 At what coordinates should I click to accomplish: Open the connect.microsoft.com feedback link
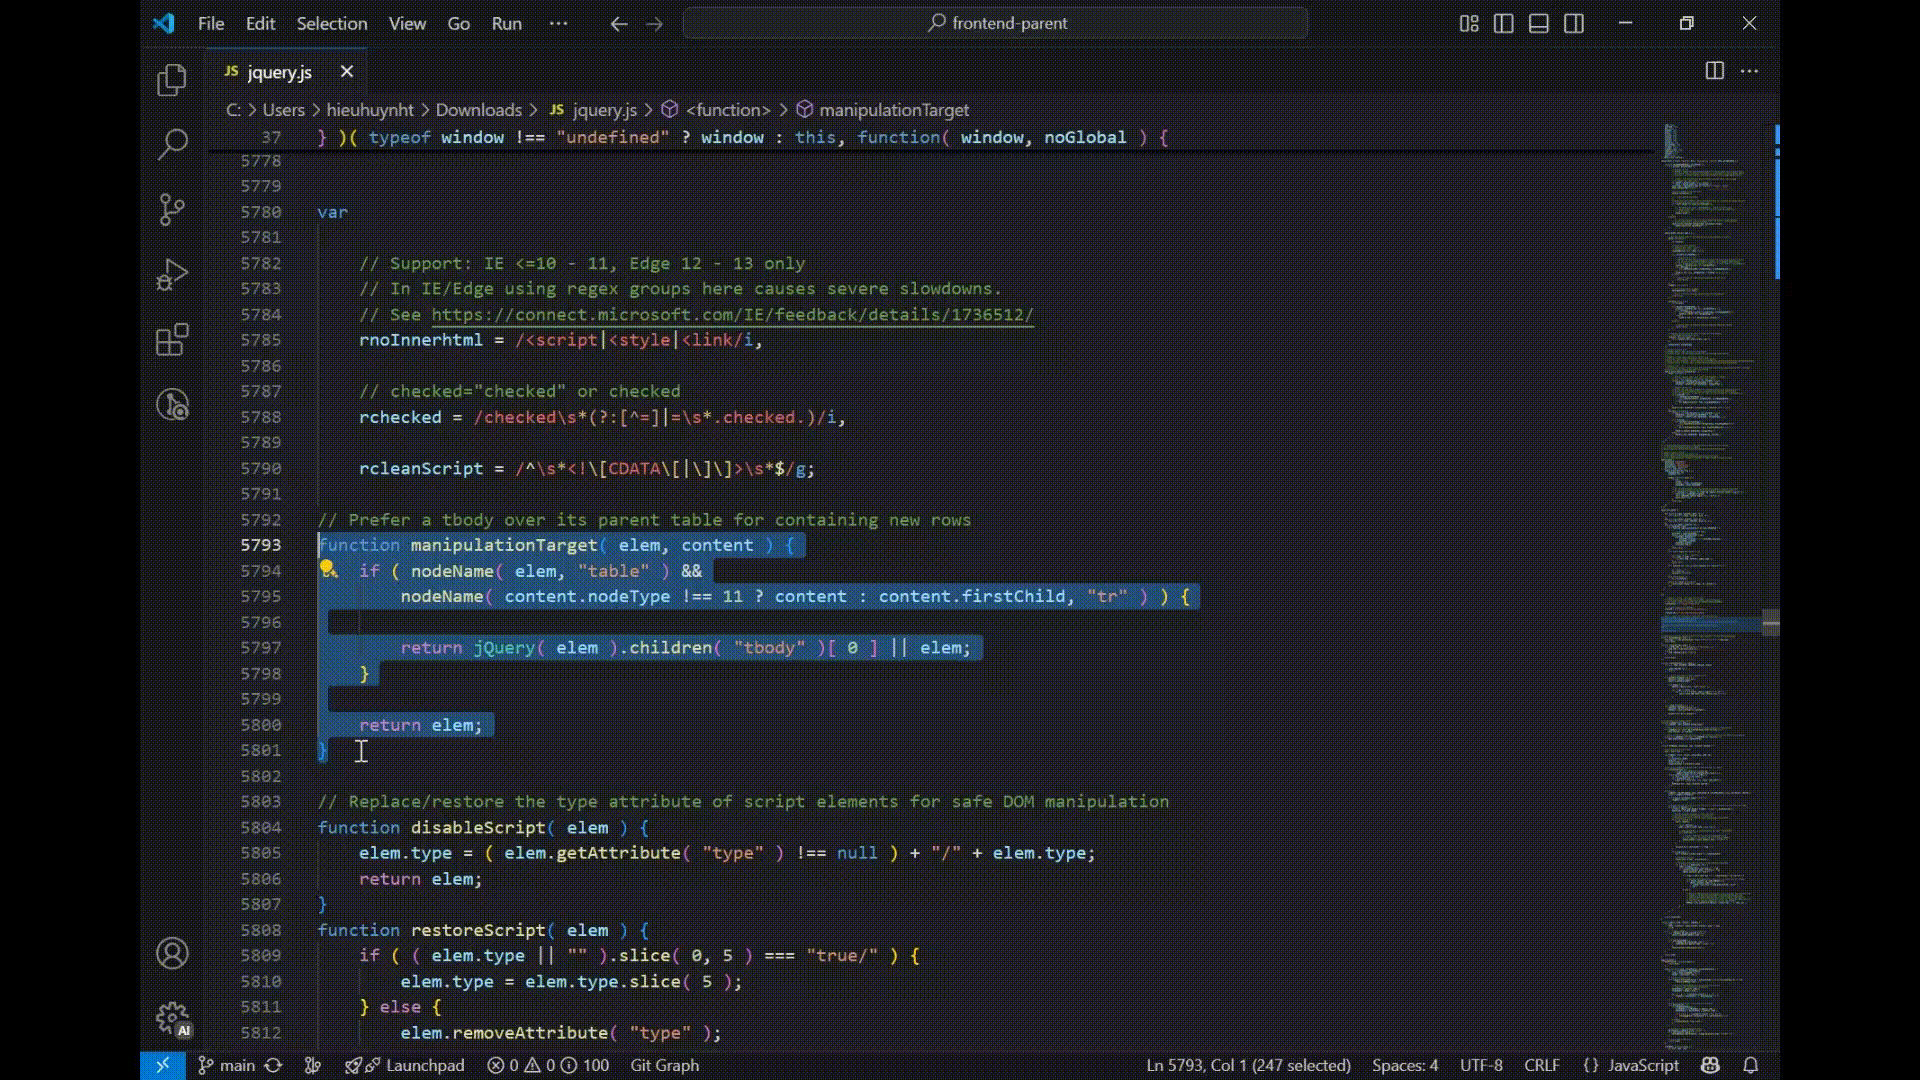732,315
